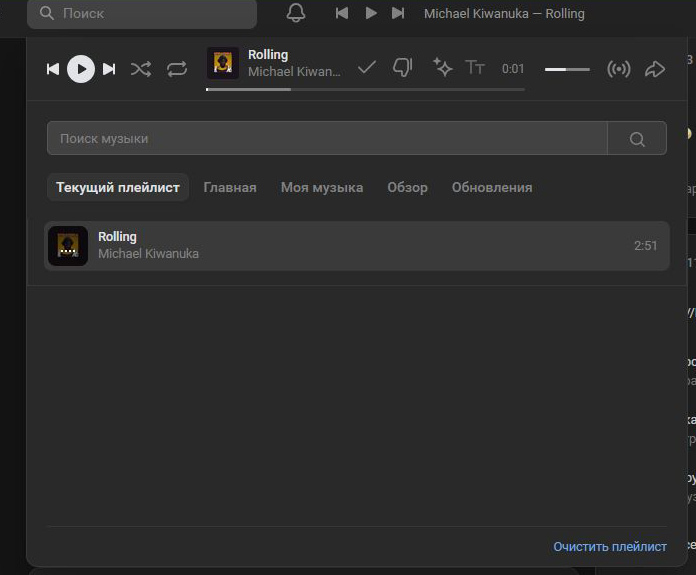The height and width of the screenshot is (575, 696).
Task: Click the Очистить плейлист link
Action: pos(610,546)
